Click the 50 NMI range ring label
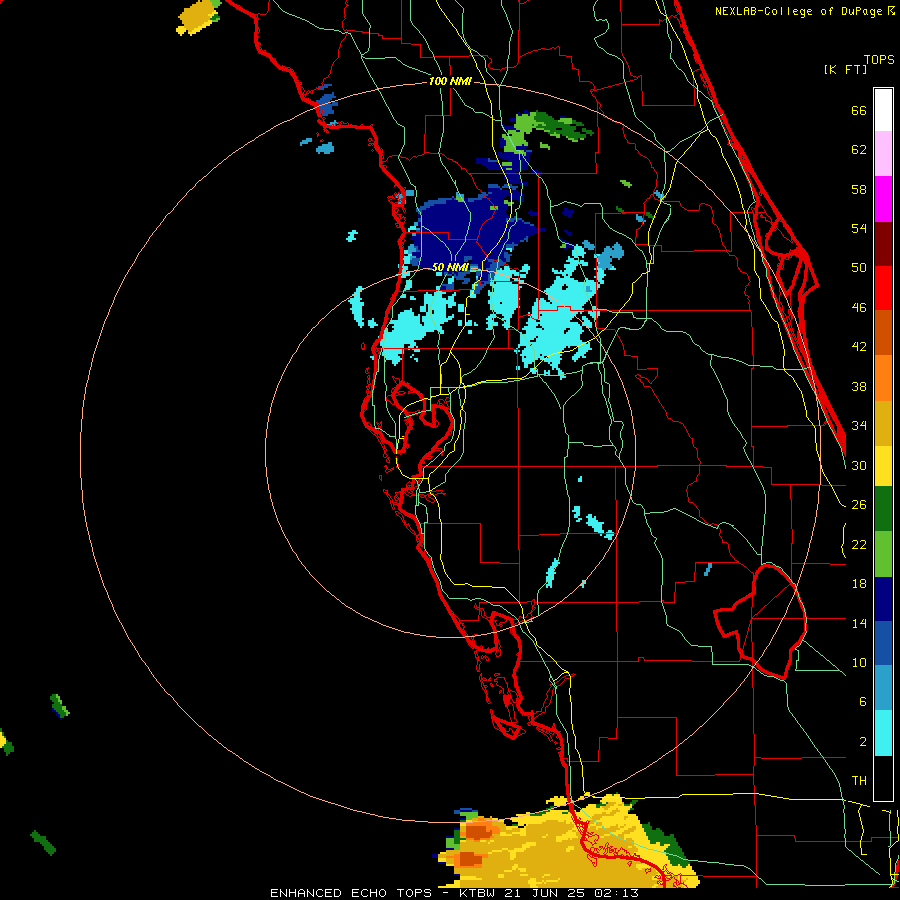This screenshot has width=900, height=900. [x=450, y=267]
